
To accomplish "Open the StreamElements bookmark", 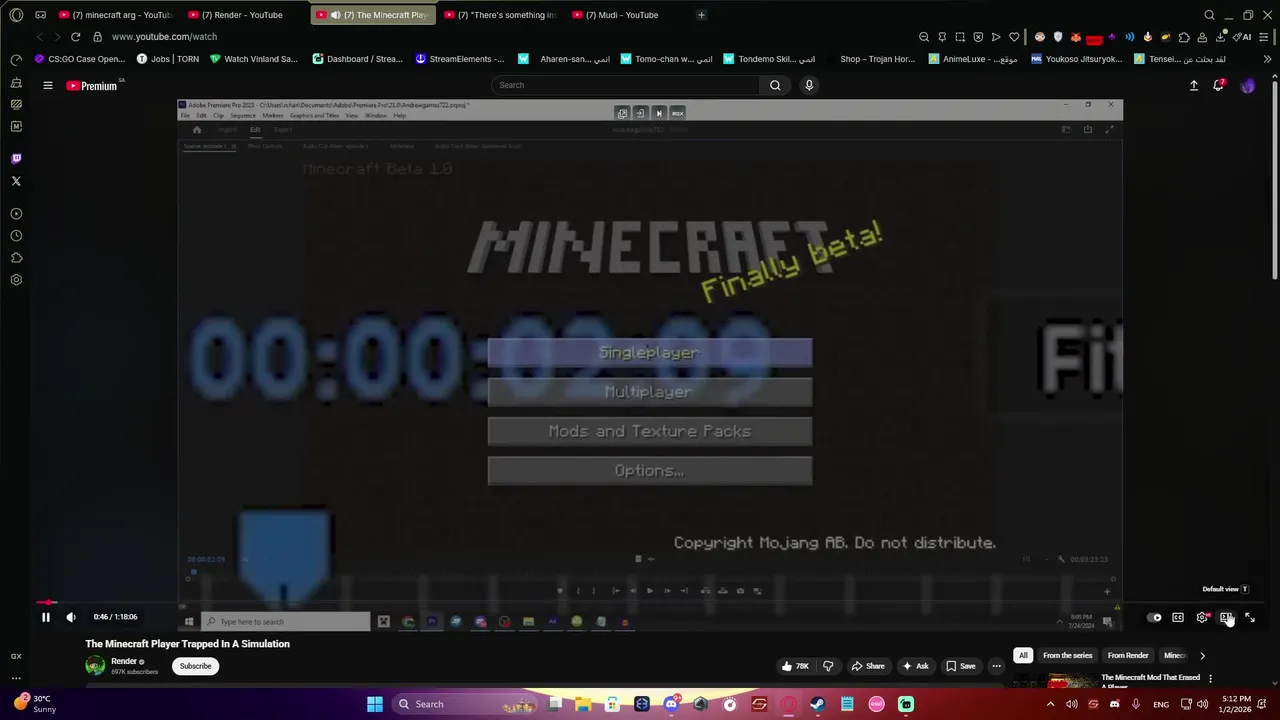I will (460, 59).
